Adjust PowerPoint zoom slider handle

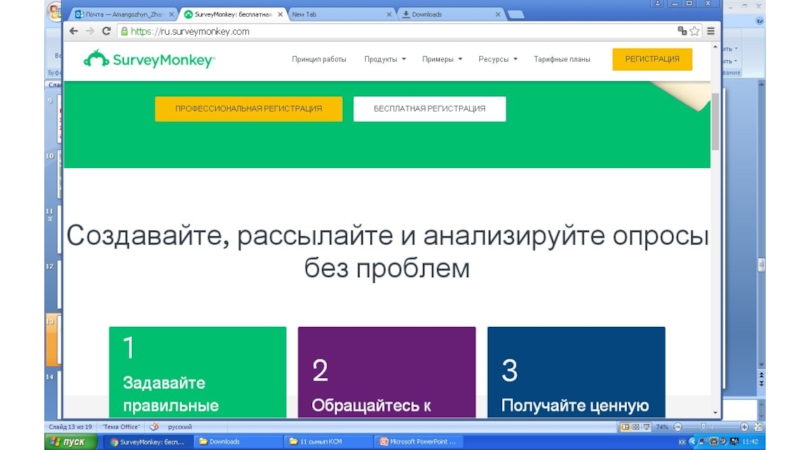[704, 427]
